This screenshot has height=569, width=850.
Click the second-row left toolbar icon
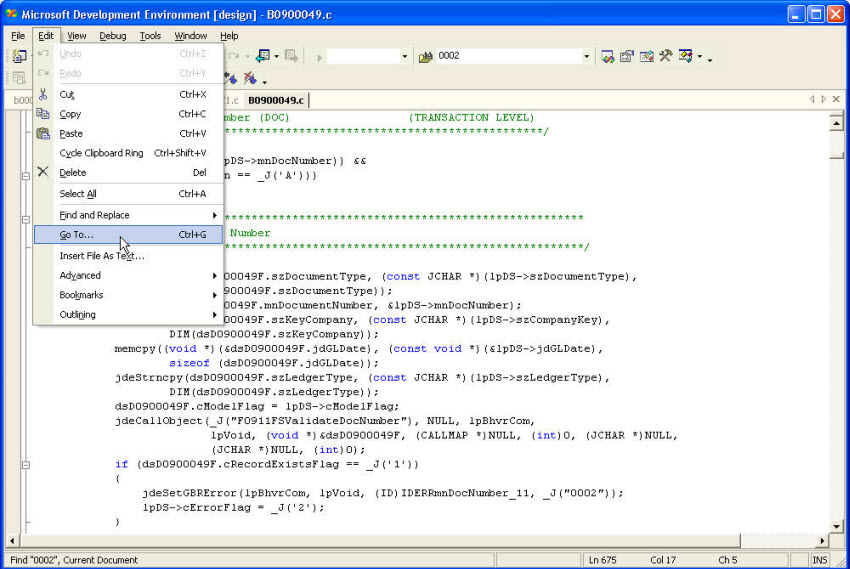click(x=19, y=78)
